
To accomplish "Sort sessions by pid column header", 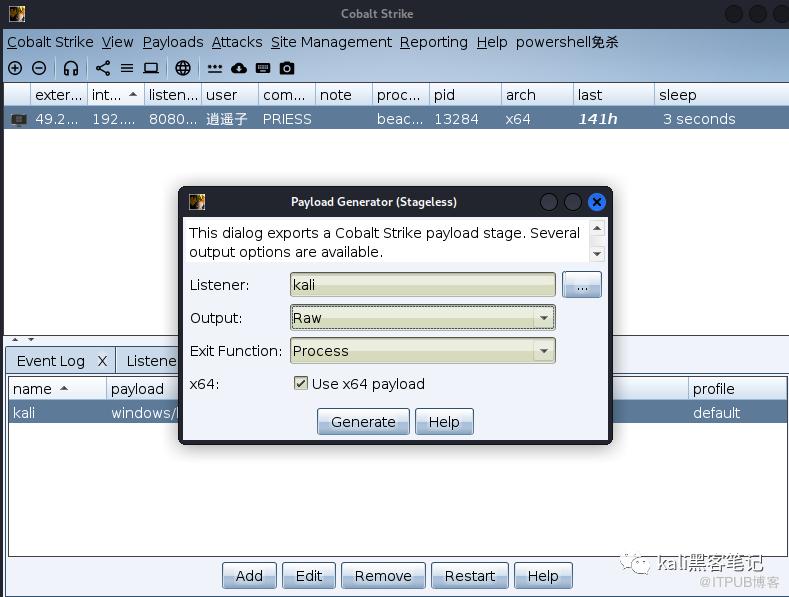I will 465,95.
